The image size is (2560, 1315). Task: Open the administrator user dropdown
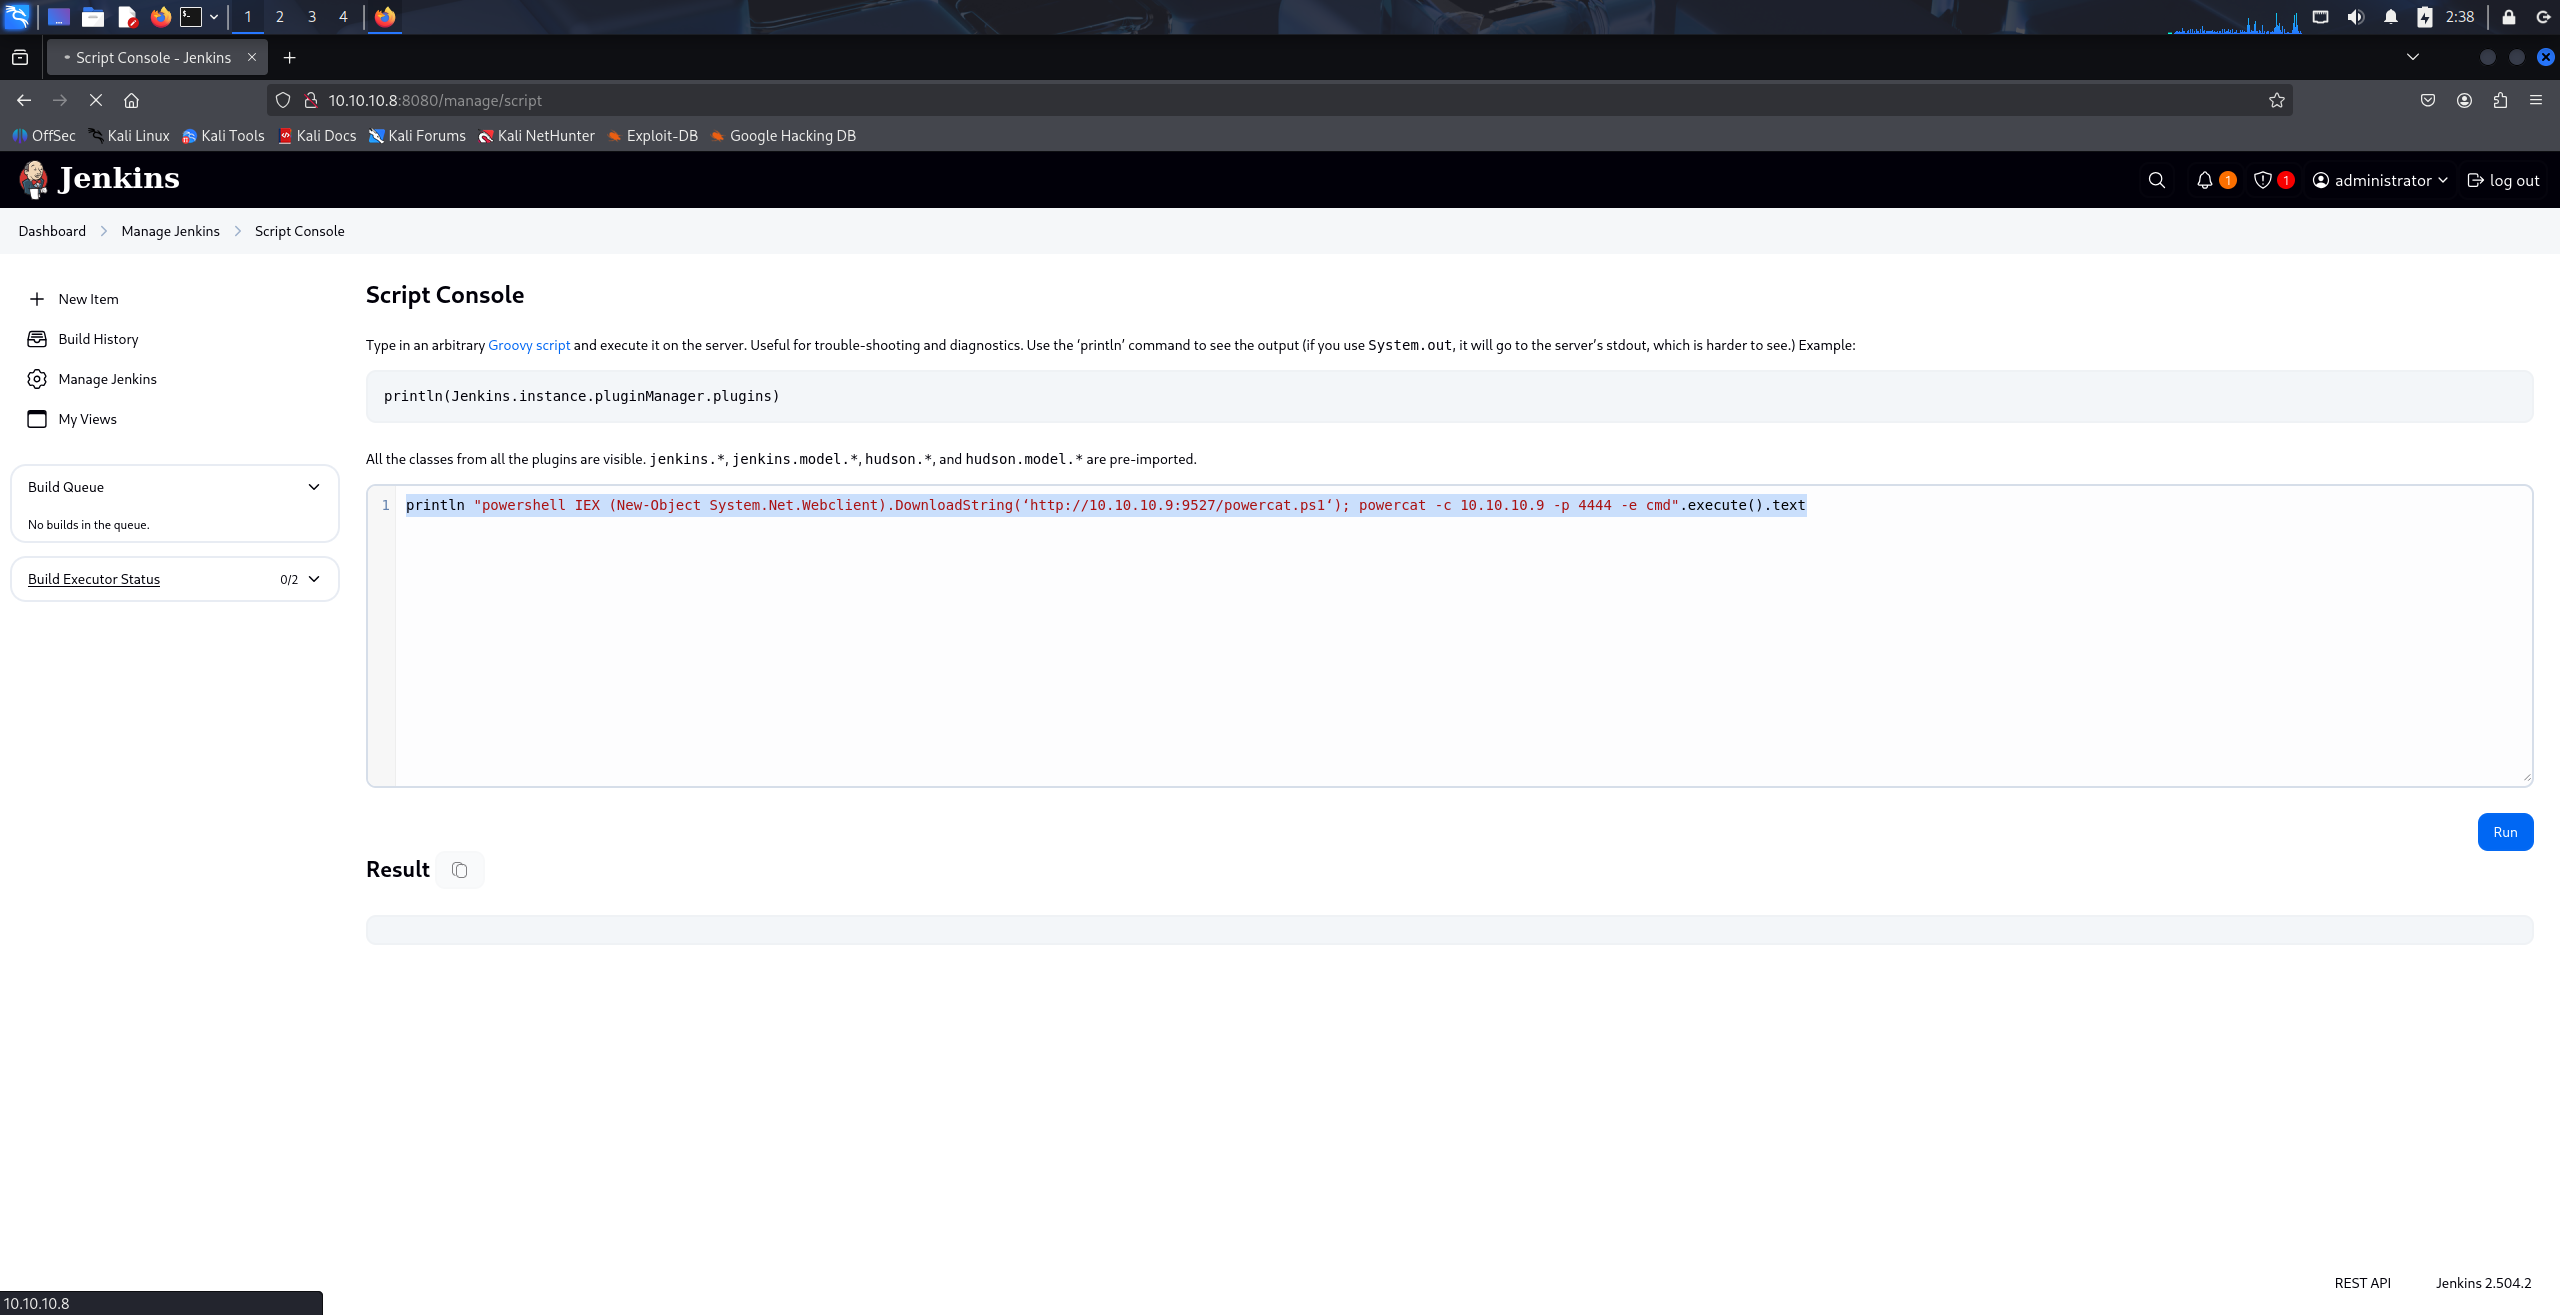(2381, 180)
